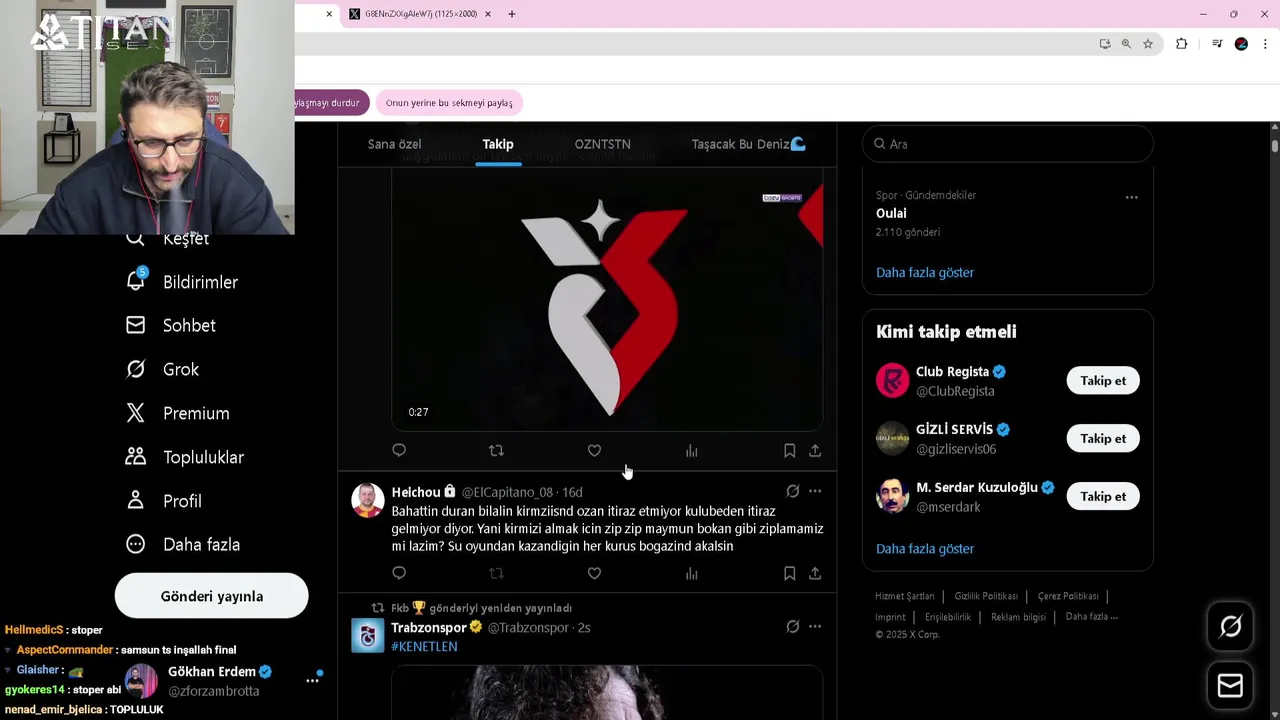Open Trabzonspor's profile avatar
The height and width of the screenshot is (720, 1280).
click(368, 636)
